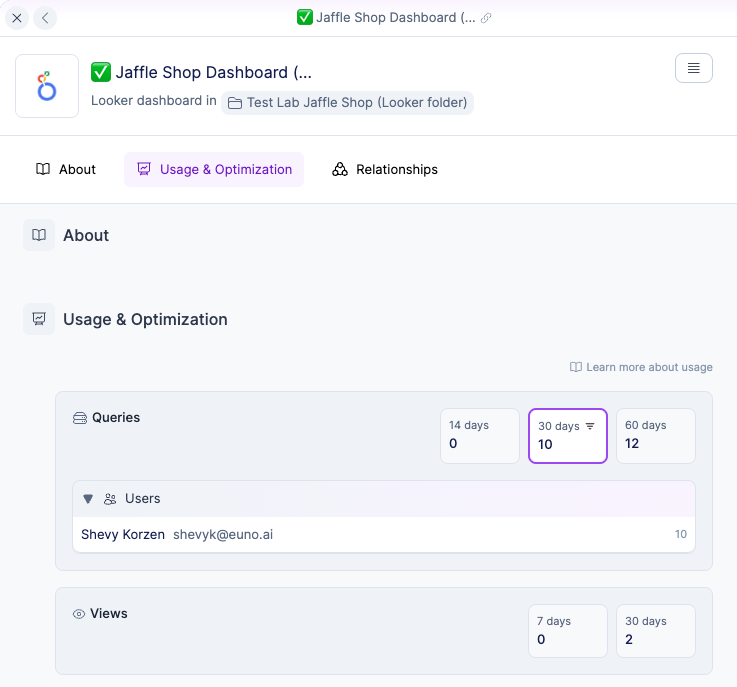Click the Queries database icon

point(80,418)
